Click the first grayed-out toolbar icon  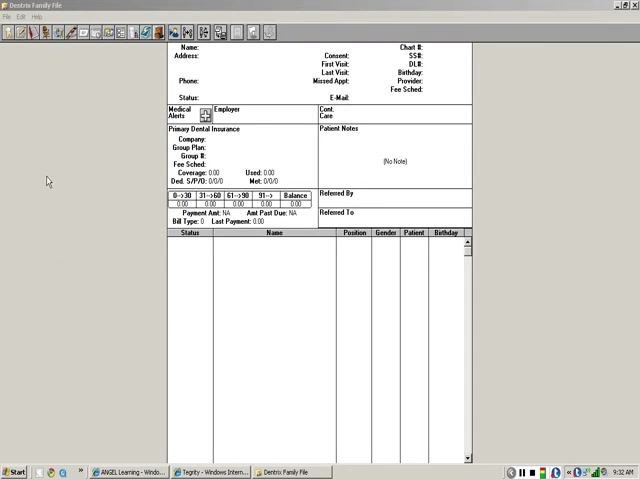pyautogui.click(x=237, y=32)
